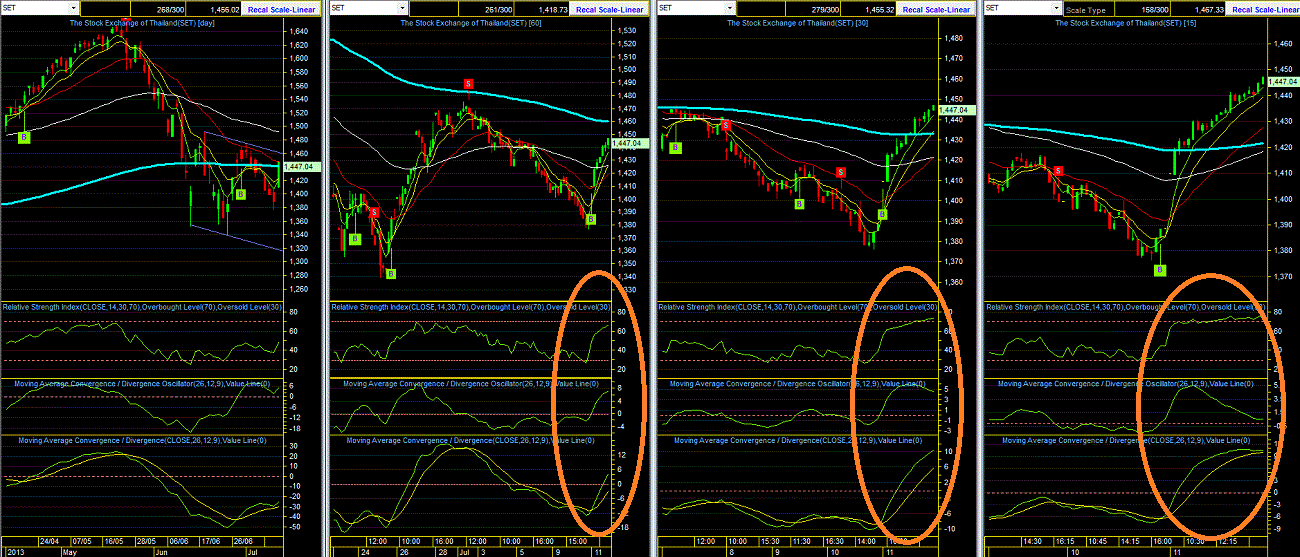
Task: Select the chart title ending in [60]
Action: 470,22
